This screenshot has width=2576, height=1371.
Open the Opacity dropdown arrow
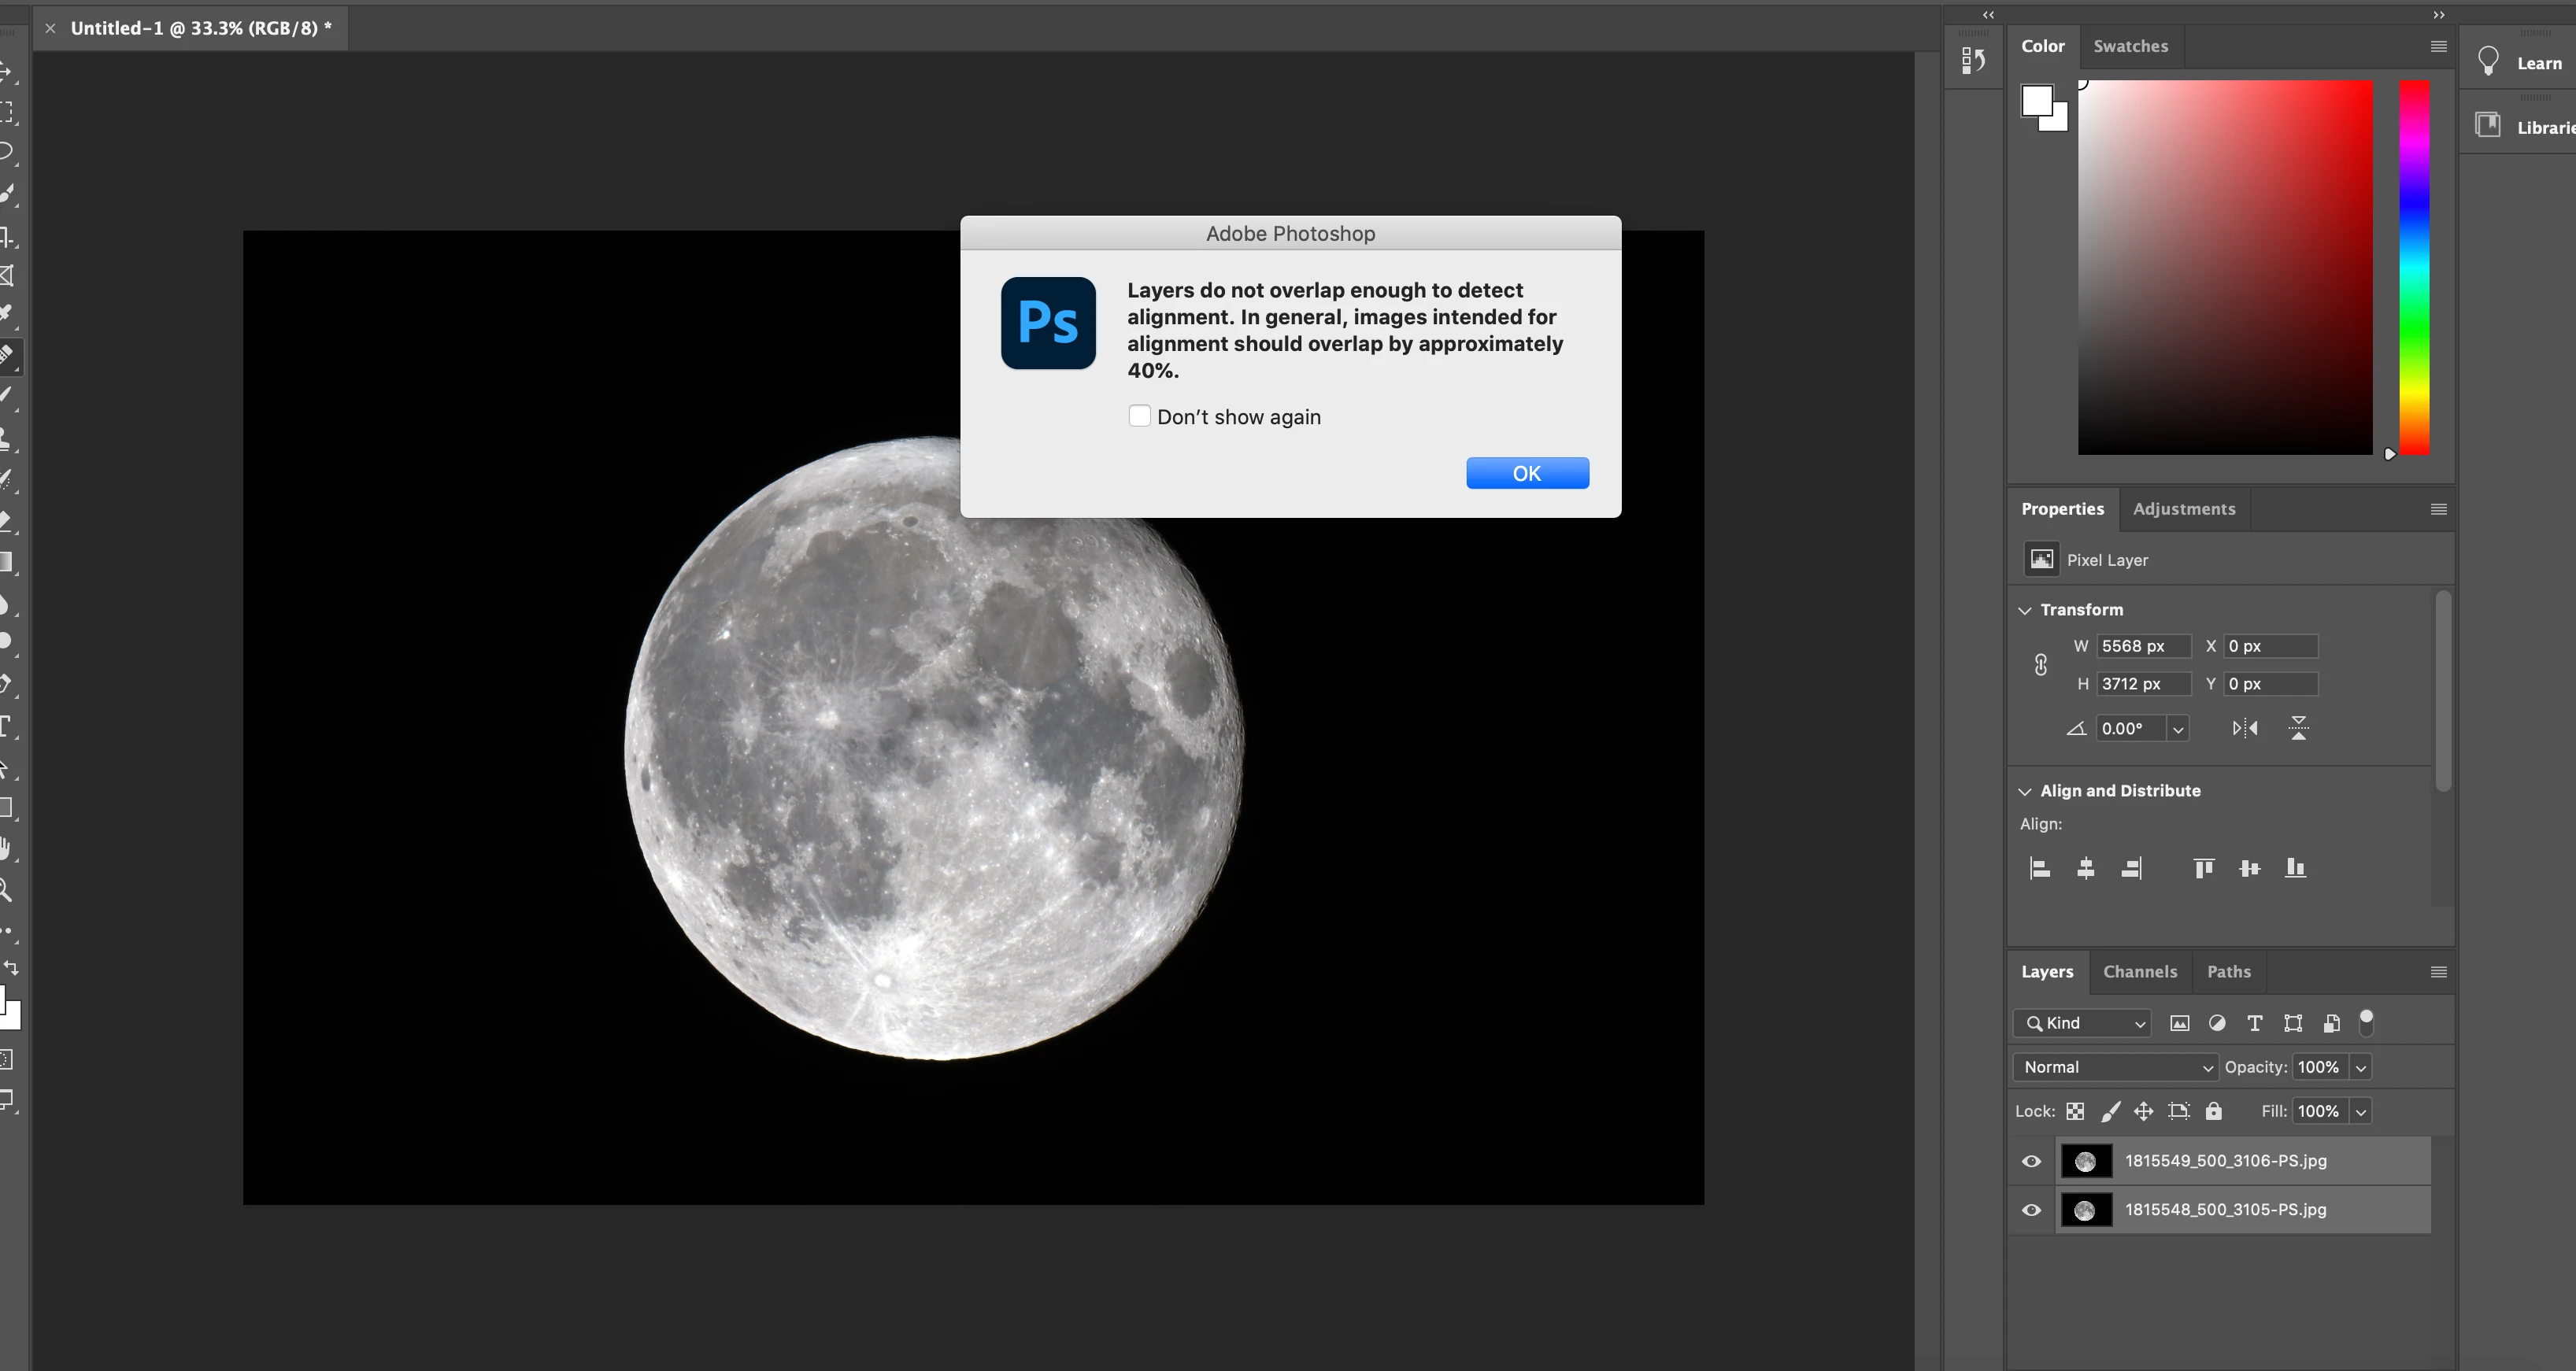tap(2361, 1067)
